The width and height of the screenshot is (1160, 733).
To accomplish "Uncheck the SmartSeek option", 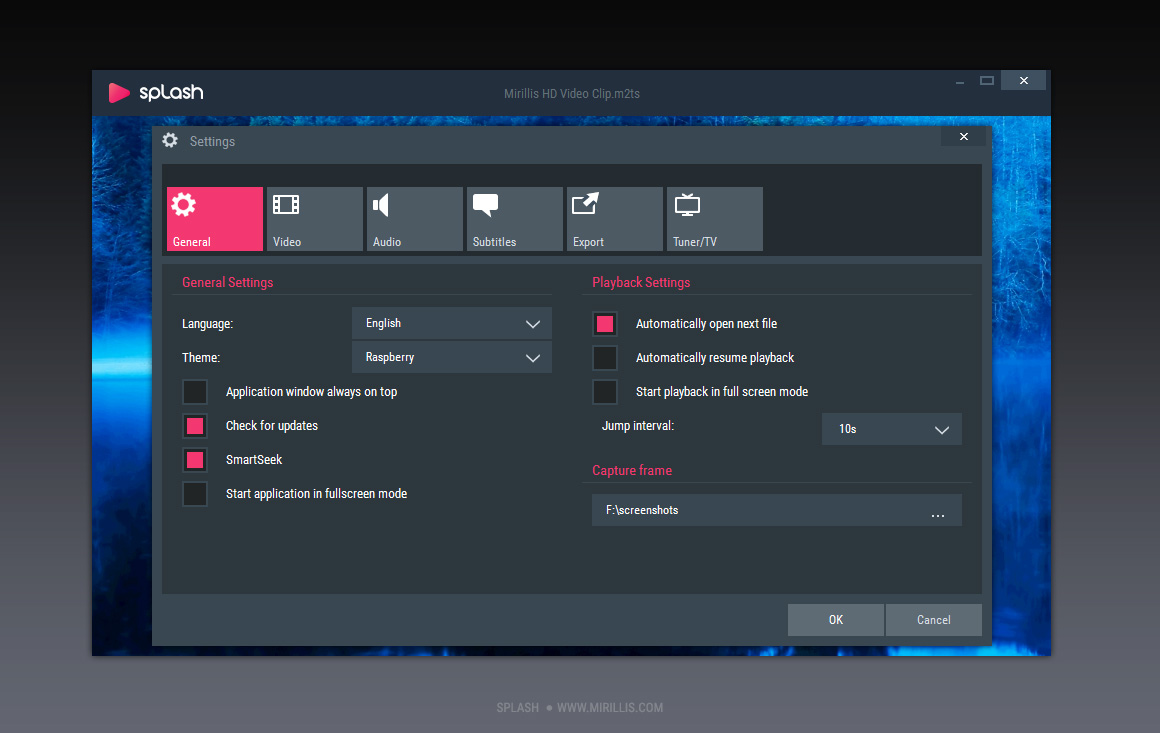I will [195, 460].
